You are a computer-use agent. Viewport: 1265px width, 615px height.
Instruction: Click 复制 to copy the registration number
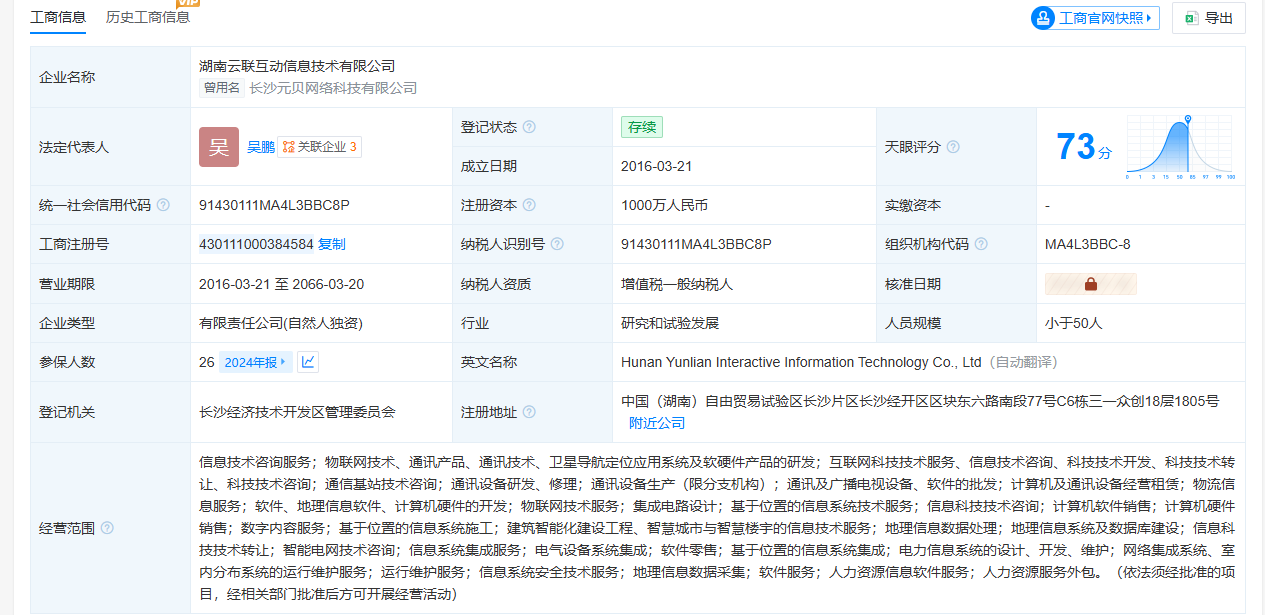point(331,244)
